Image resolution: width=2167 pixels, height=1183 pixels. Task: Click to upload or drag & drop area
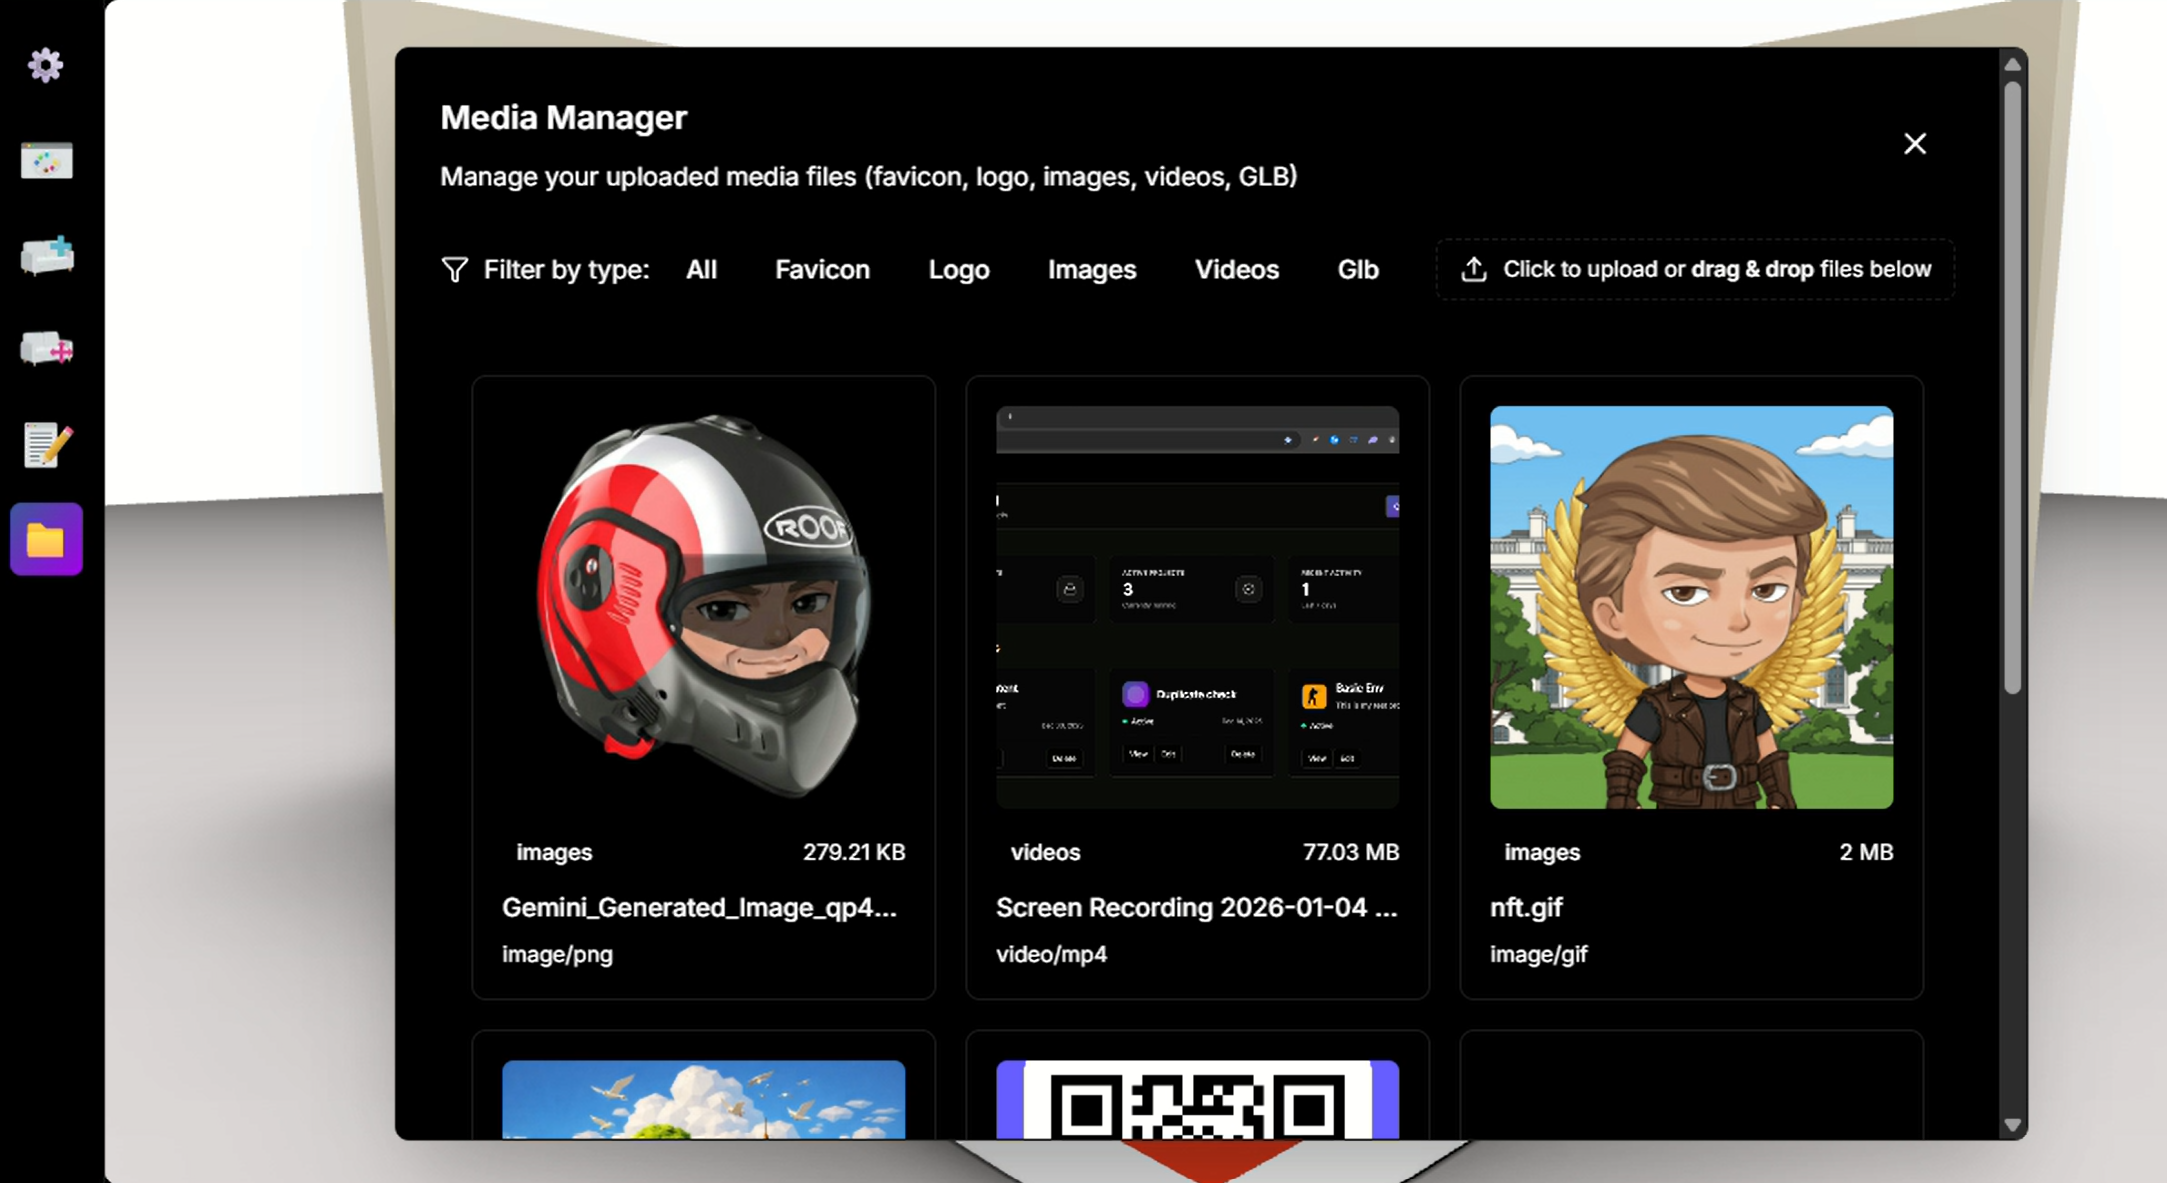pos(1716,270)
